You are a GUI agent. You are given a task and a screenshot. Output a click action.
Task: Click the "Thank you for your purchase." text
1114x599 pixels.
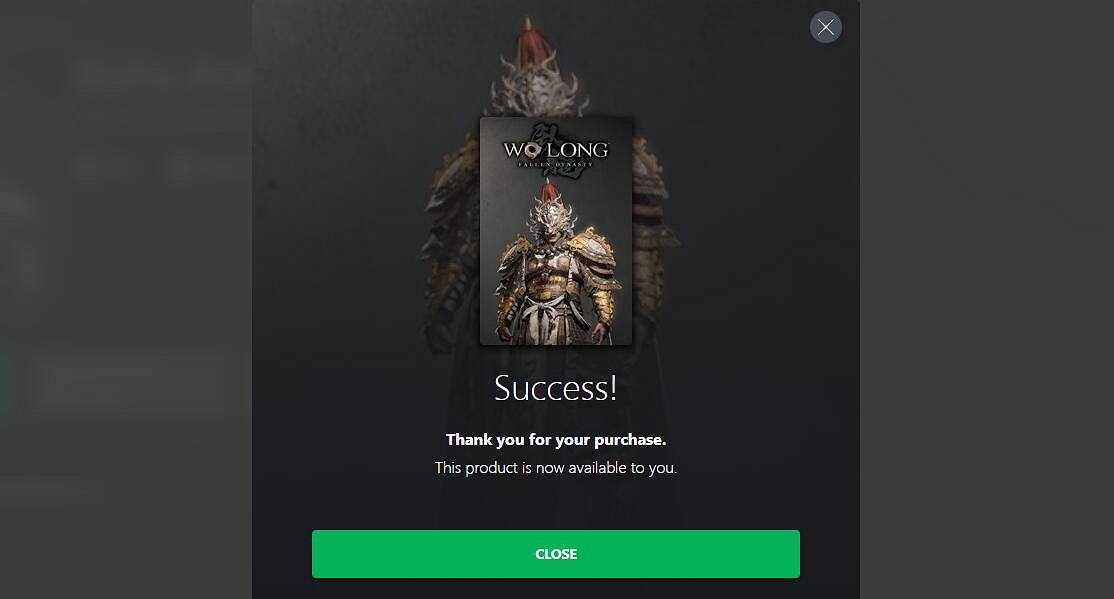pos(556,440)
